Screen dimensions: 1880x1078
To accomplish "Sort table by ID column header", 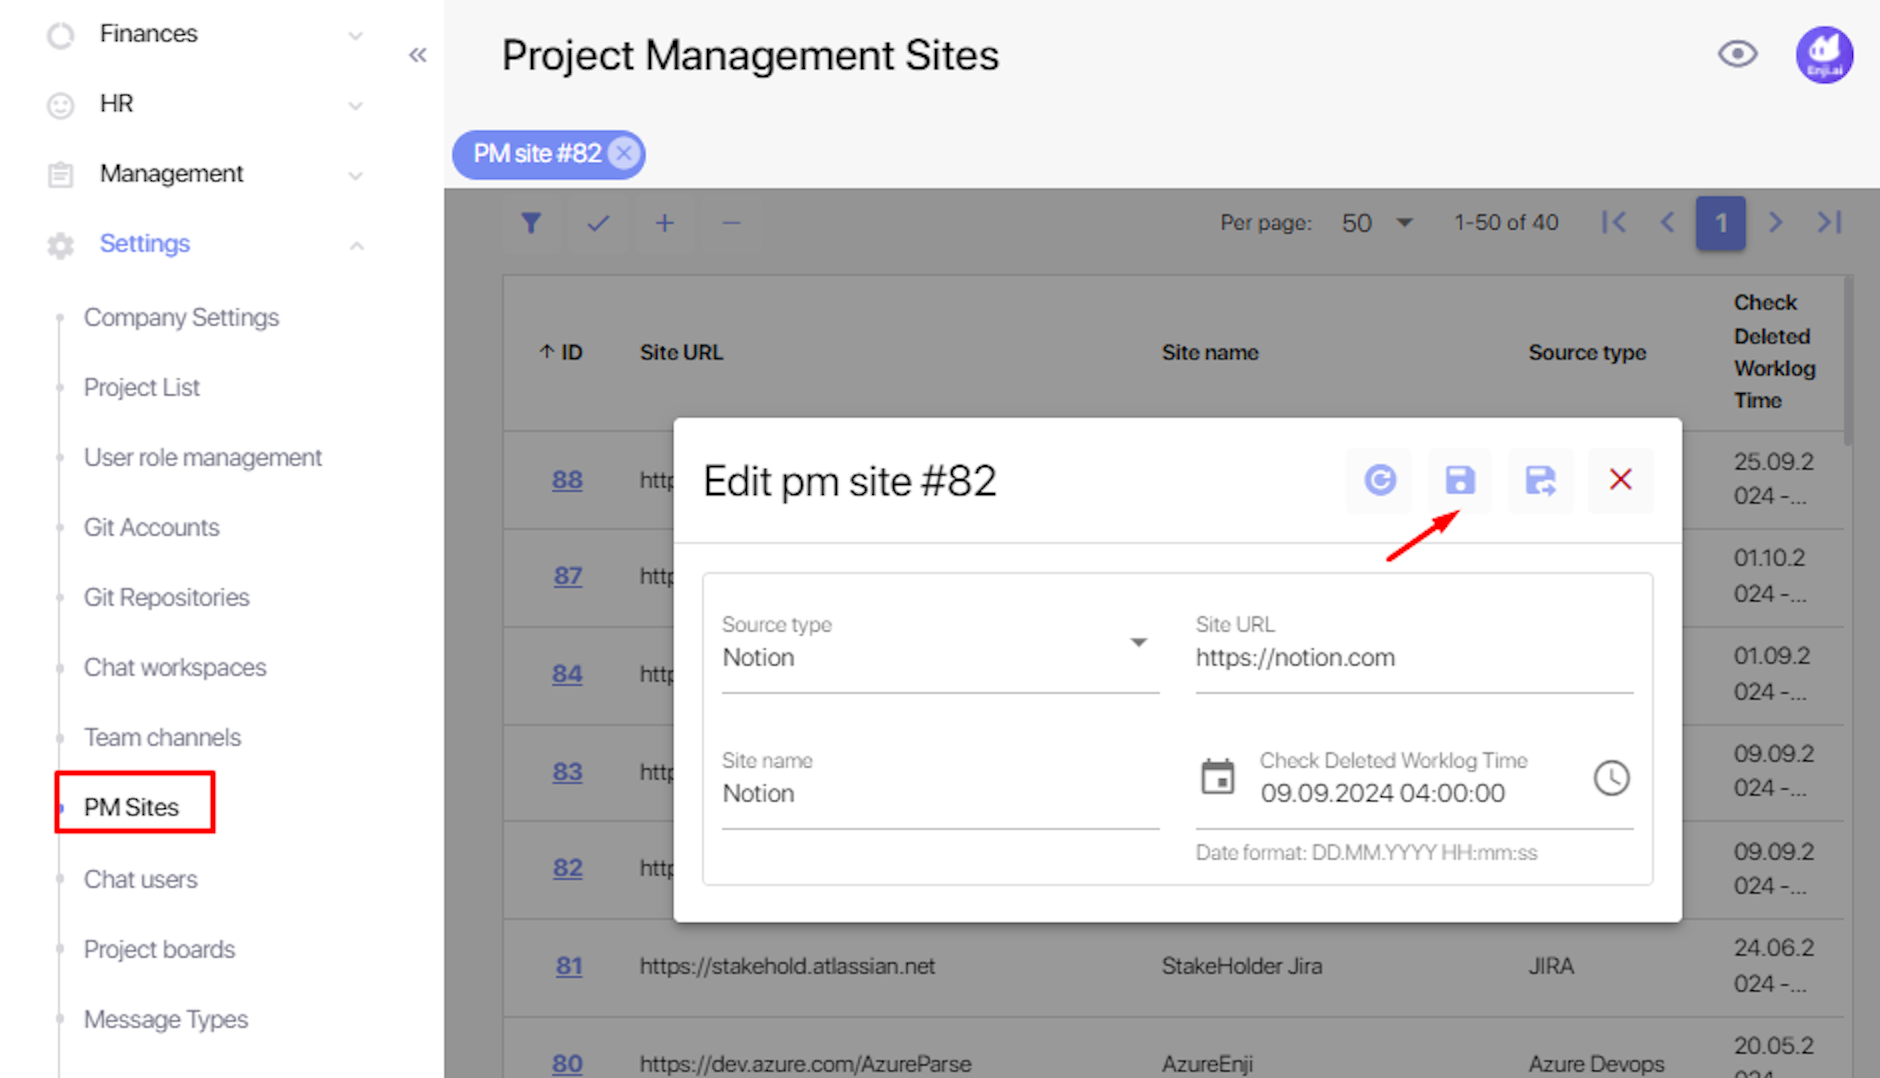I will coord(561,352).
